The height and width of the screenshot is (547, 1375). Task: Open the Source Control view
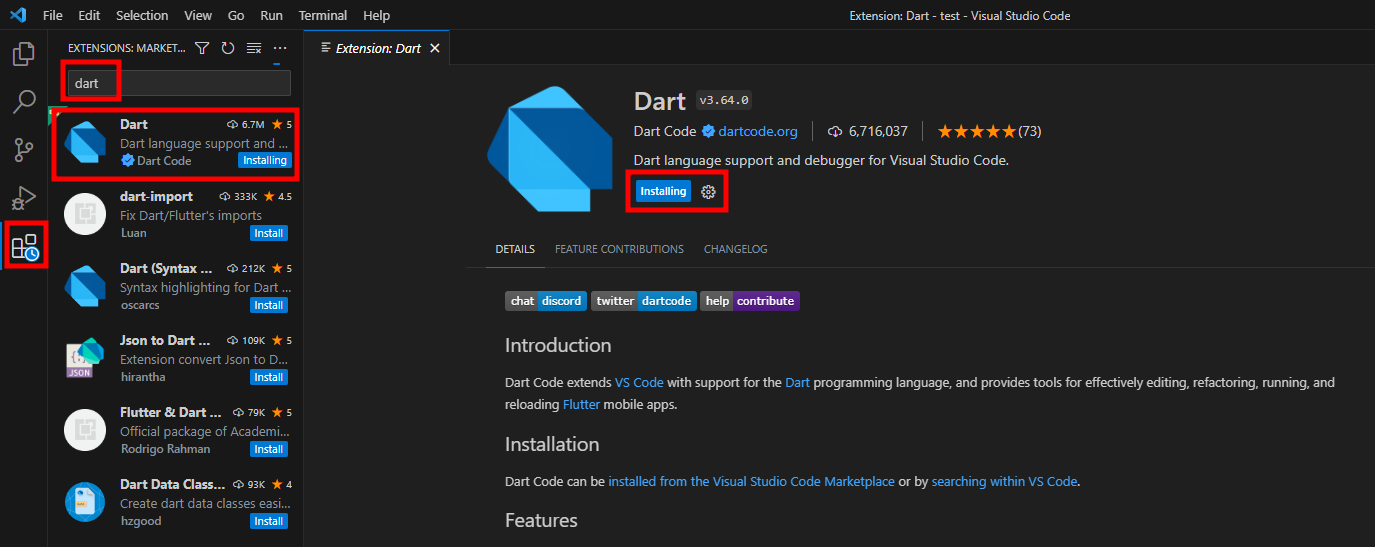pyautogui.click(x=24, y=150)
